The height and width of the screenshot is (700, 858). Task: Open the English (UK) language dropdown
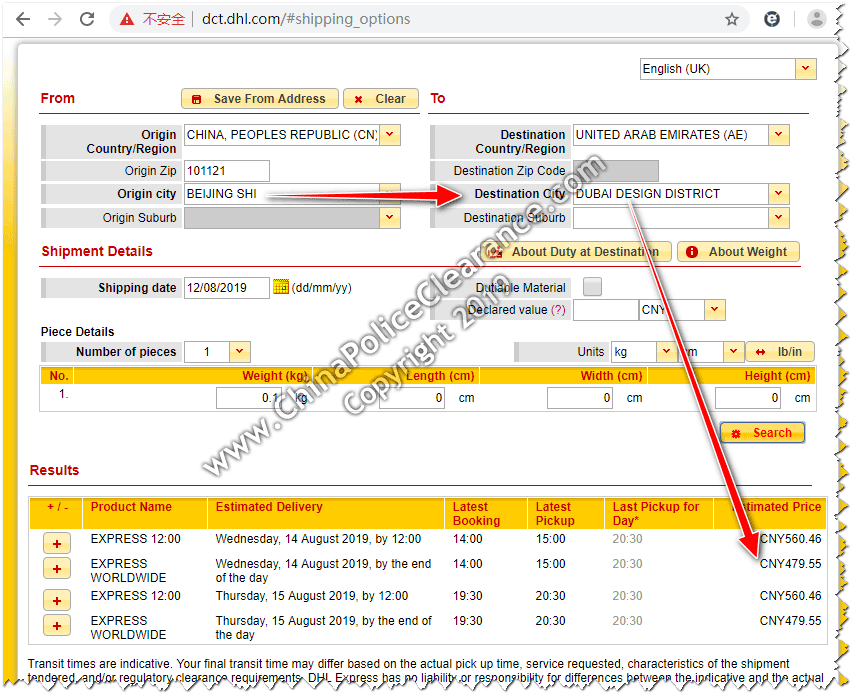point(805,69)
